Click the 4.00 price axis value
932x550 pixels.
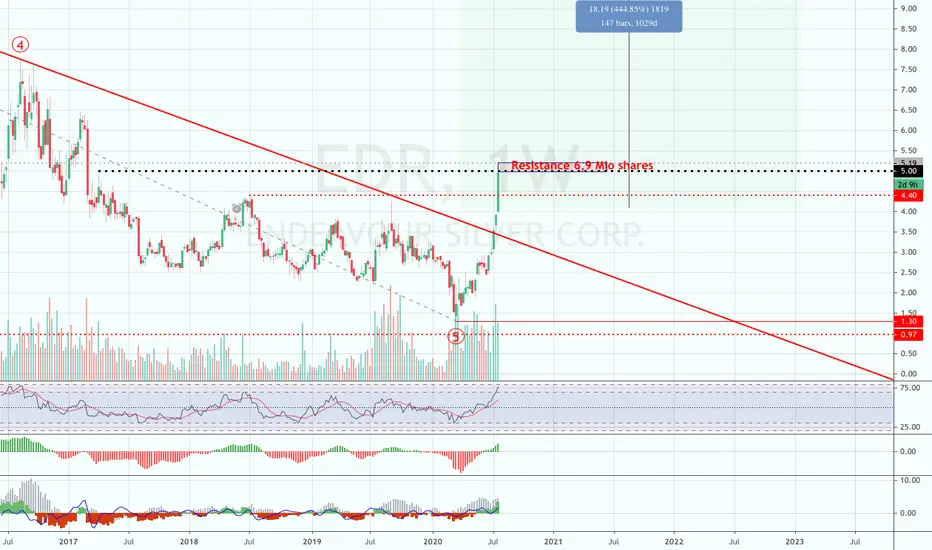(908, 212)
